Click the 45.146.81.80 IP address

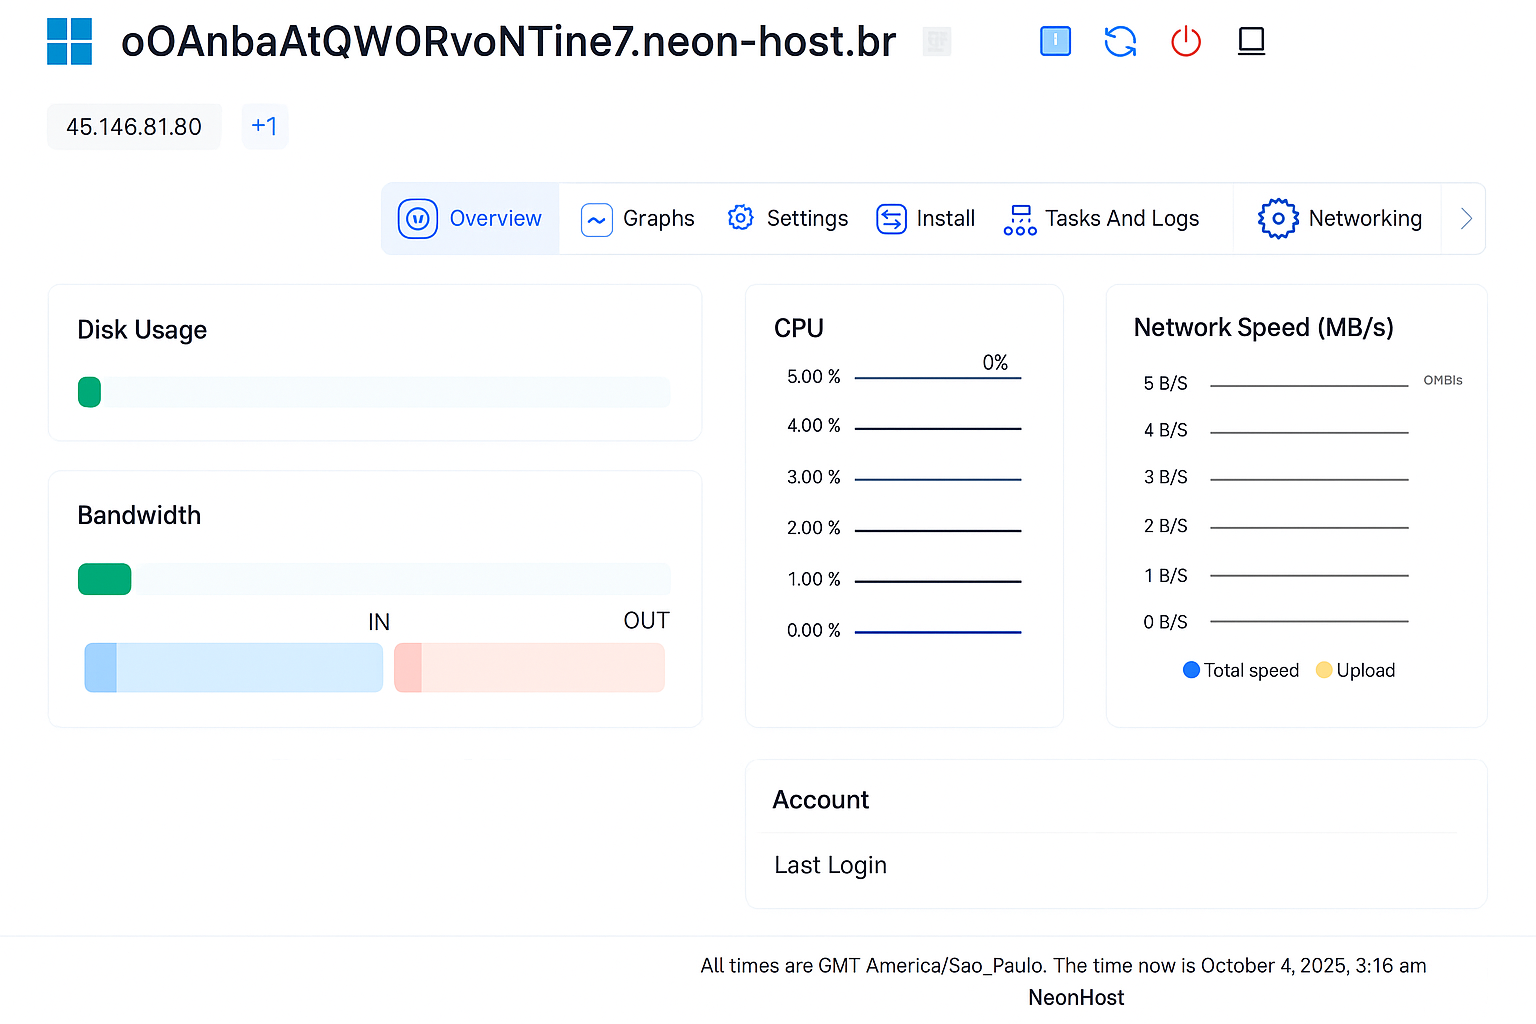pyautogui.click(x=134, y=127)
